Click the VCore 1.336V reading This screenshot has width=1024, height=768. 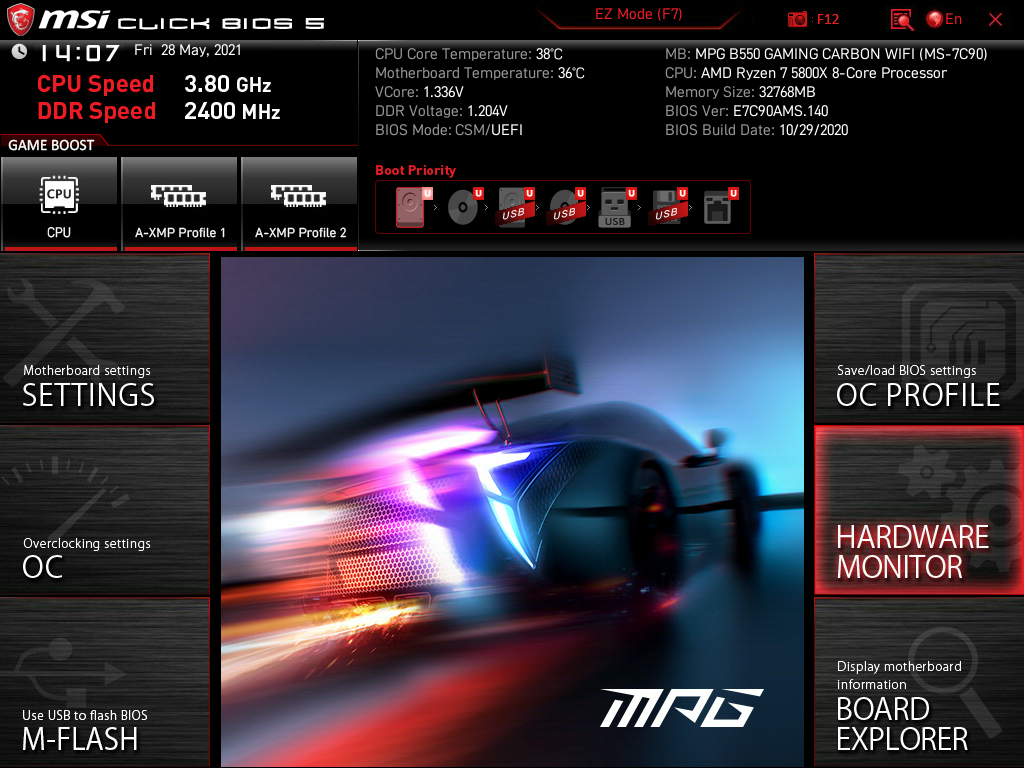[419, 92]
